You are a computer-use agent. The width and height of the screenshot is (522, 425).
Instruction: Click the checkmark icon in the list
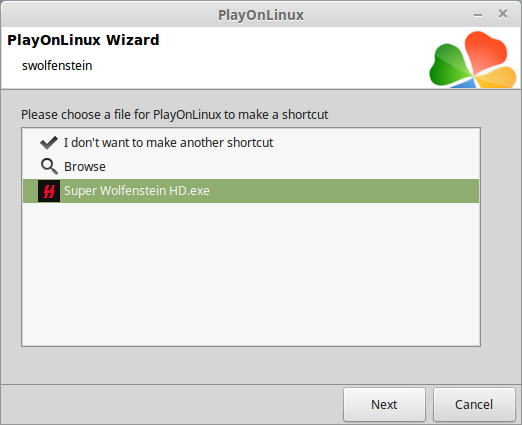[x=49, y=143]
